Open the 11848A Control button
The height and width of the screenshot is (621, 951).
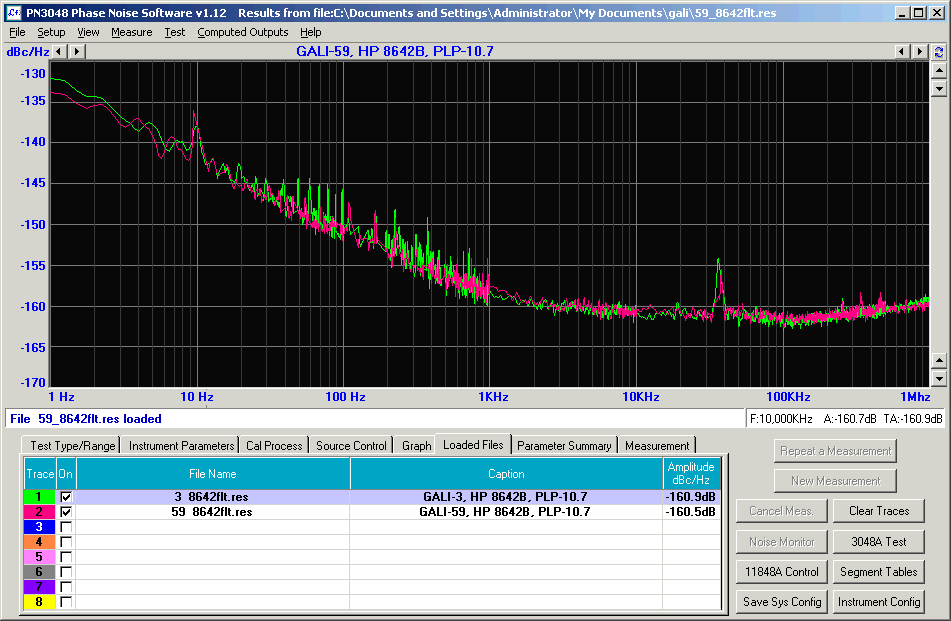[782, 571]
